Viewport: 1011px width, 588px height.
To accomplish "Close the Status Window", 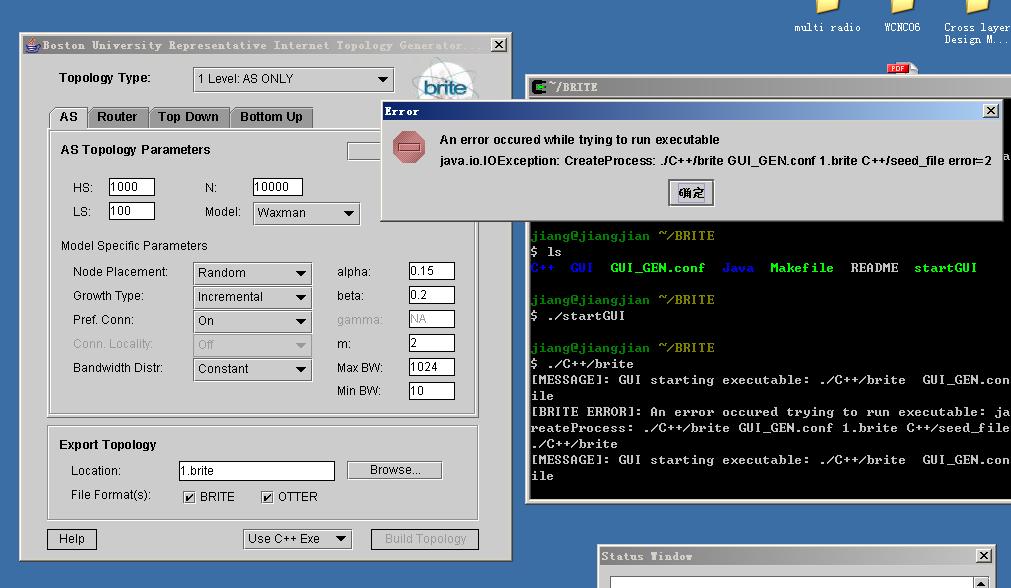I will coord(984,556).
